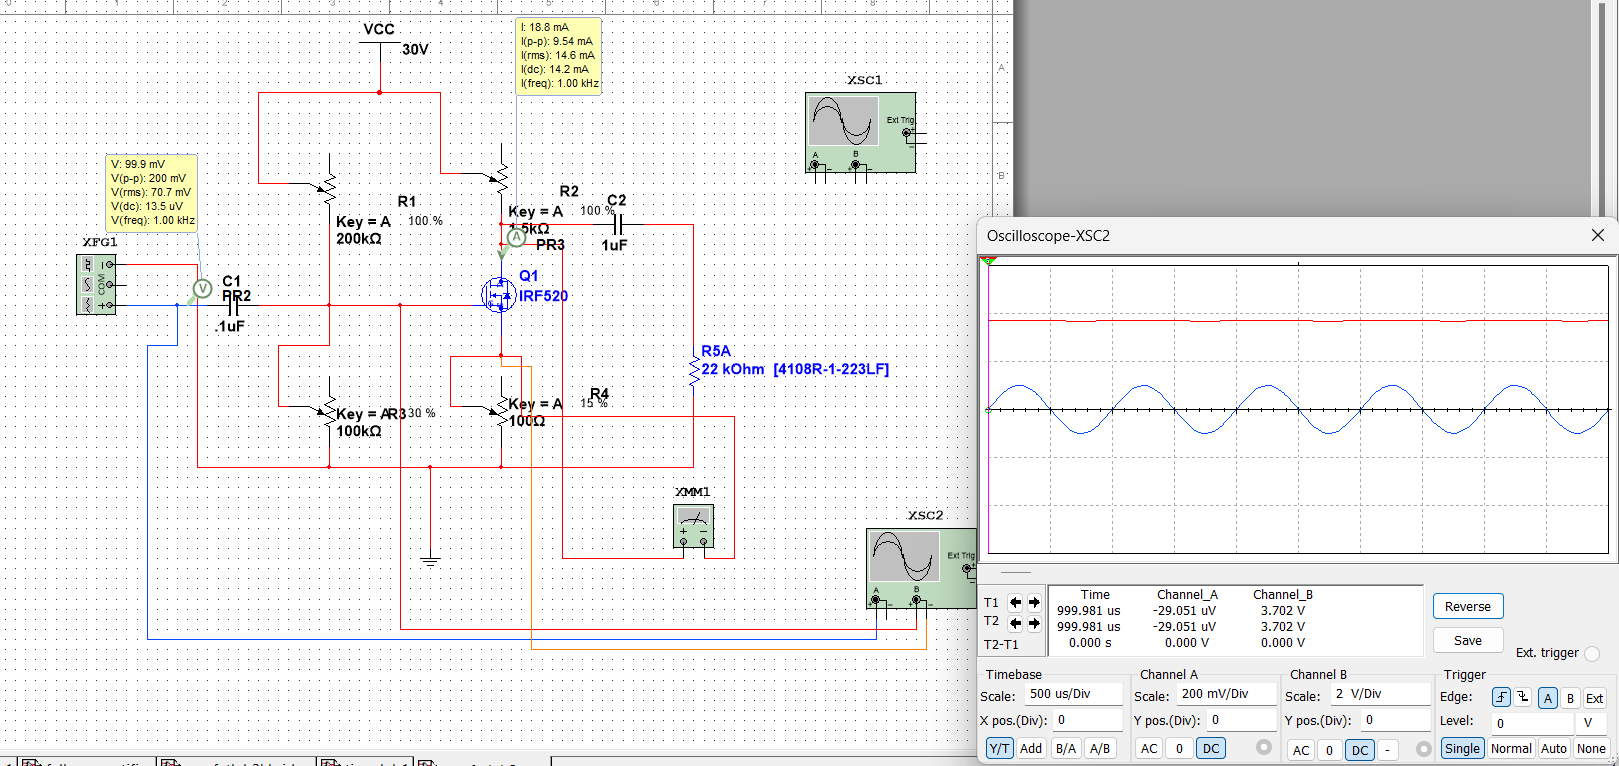The width and height of the screenshot is (1619, 766).
Task: Select the XMM1 multimeter instrument
Action: [694, 526]
